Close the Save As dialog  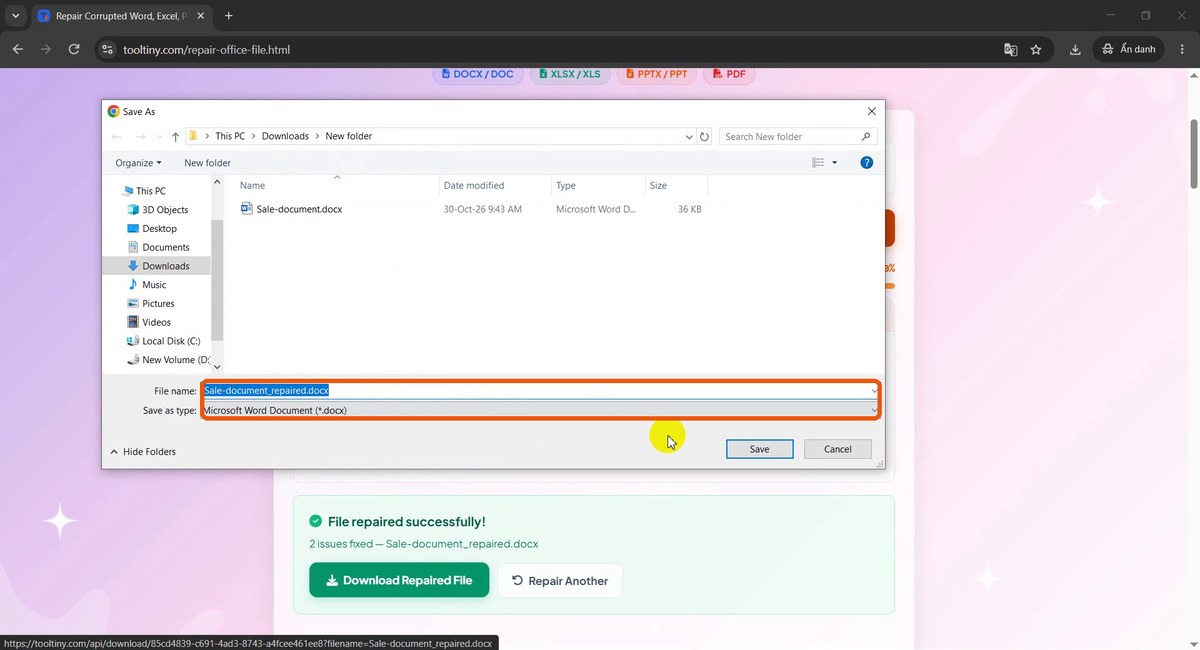point(872,111)
